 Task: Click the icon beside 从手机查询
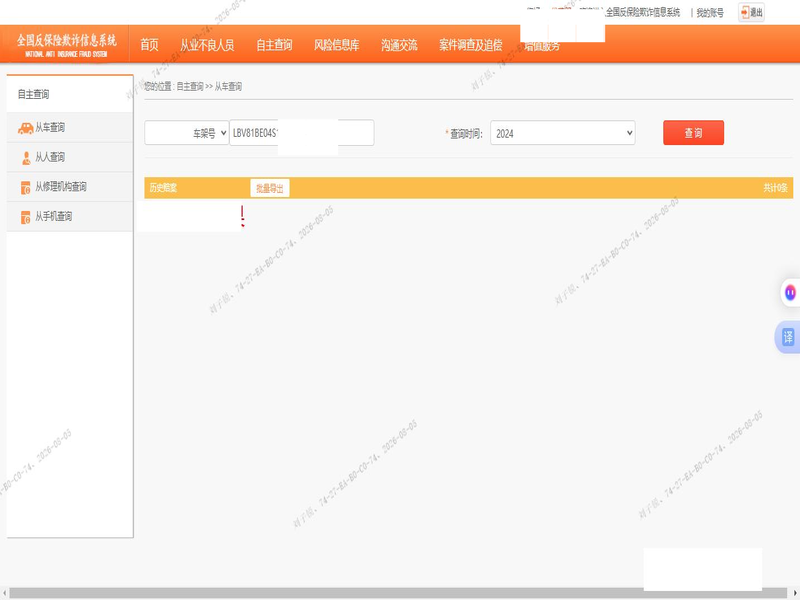(x=26, y=217)
